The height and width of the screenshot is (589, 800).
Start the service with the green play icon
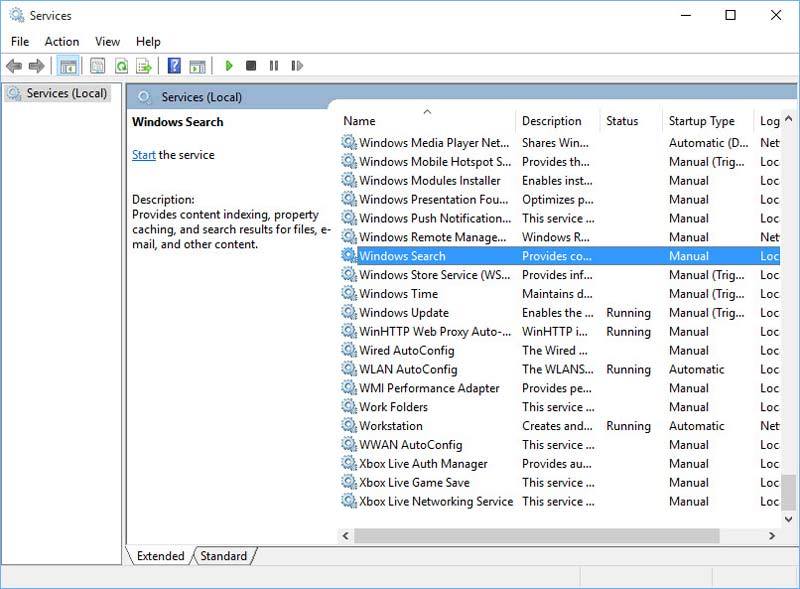tap(230, 65)
